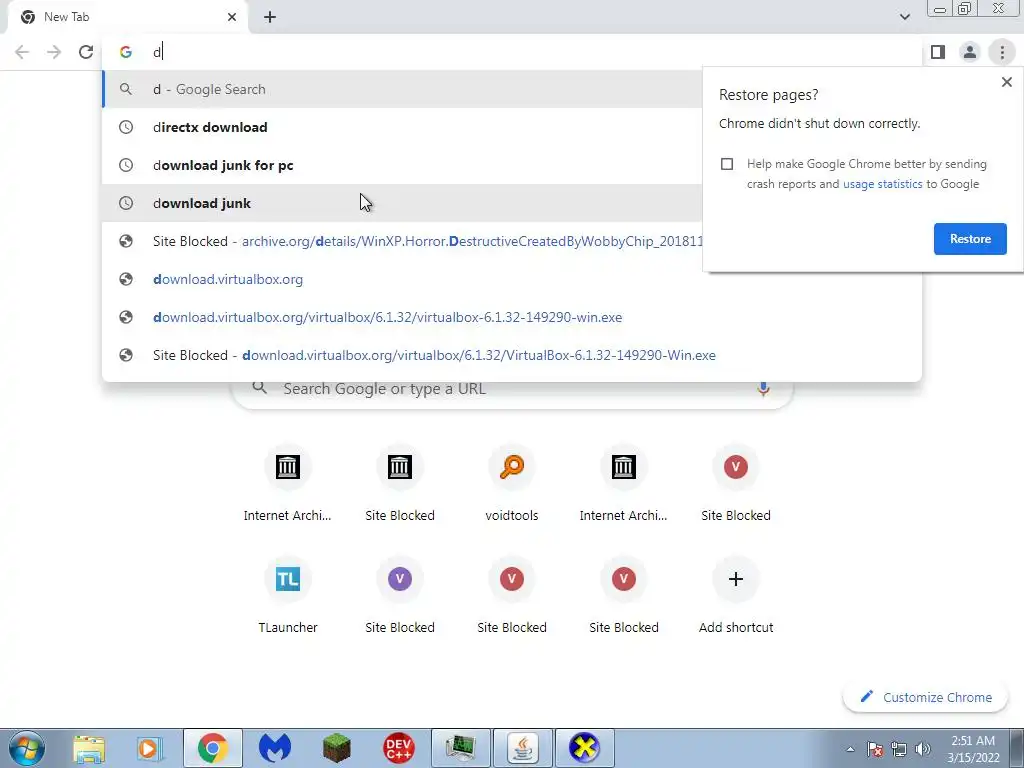Screen dimensions: 1024x768
Task: Open the volume speaker tray icon
Action: click(x=923, y=749)
